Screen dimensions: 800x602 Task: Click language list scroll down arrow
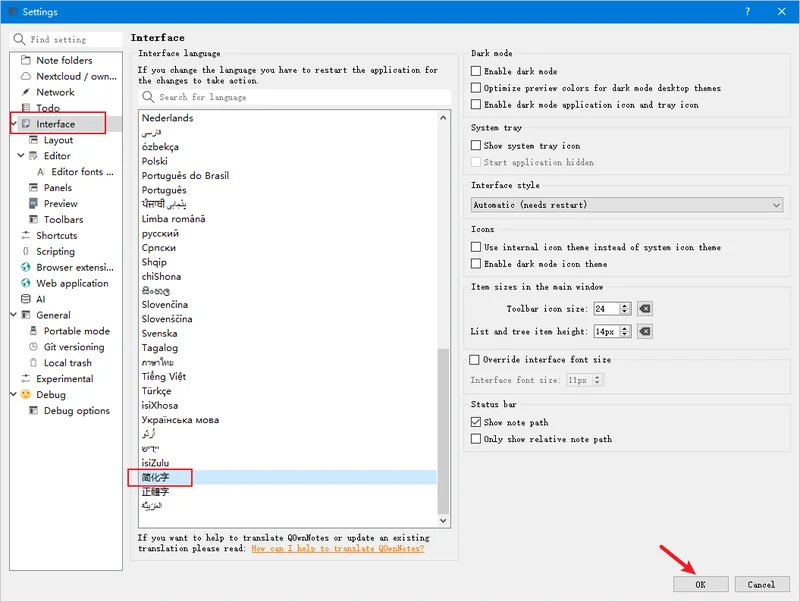tap(443, 520)
